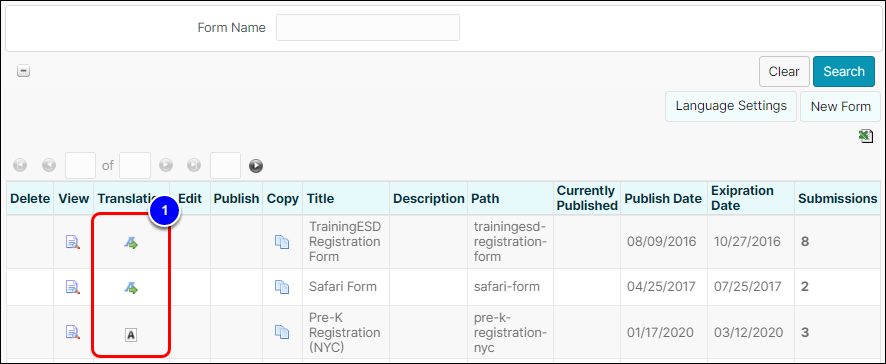The width and height of the screenshot is (886, 364).
Task: Open translation for Safari Form
Action: point(131,288)
